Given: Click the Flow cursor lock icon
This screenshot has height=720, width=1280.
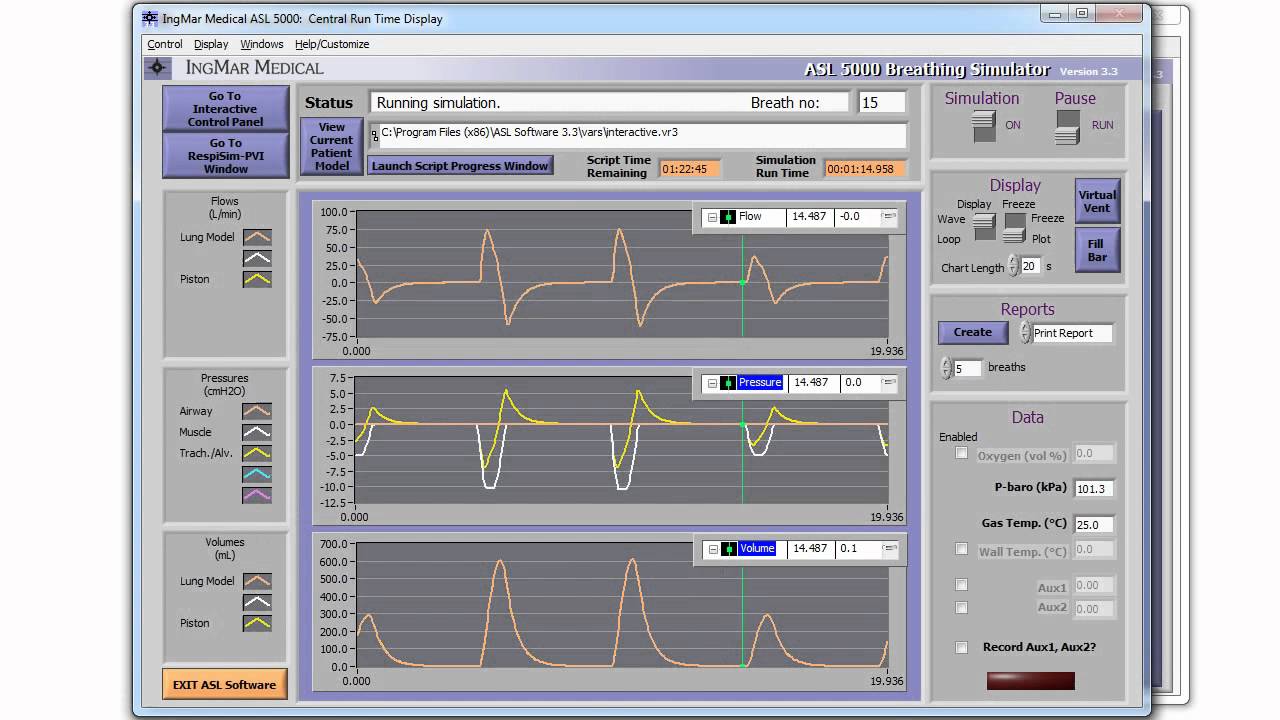Looking at the screenshot, I should (889, 217).
